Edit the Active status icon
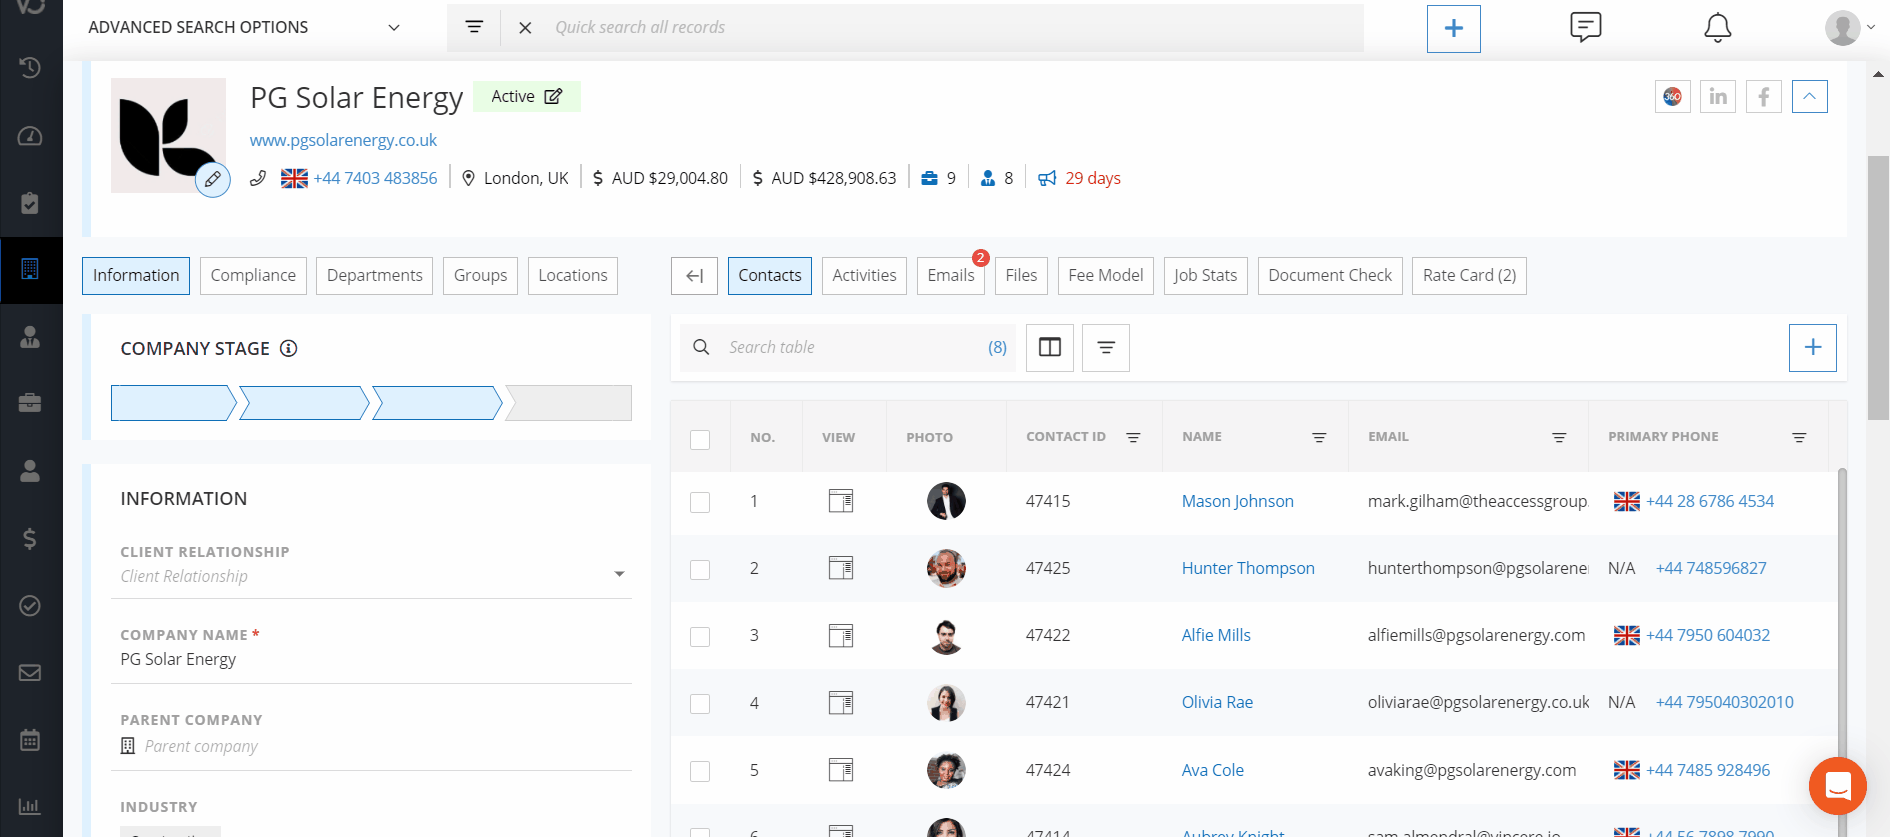Viewport: 1890px width, 837px height. [553, 96]
